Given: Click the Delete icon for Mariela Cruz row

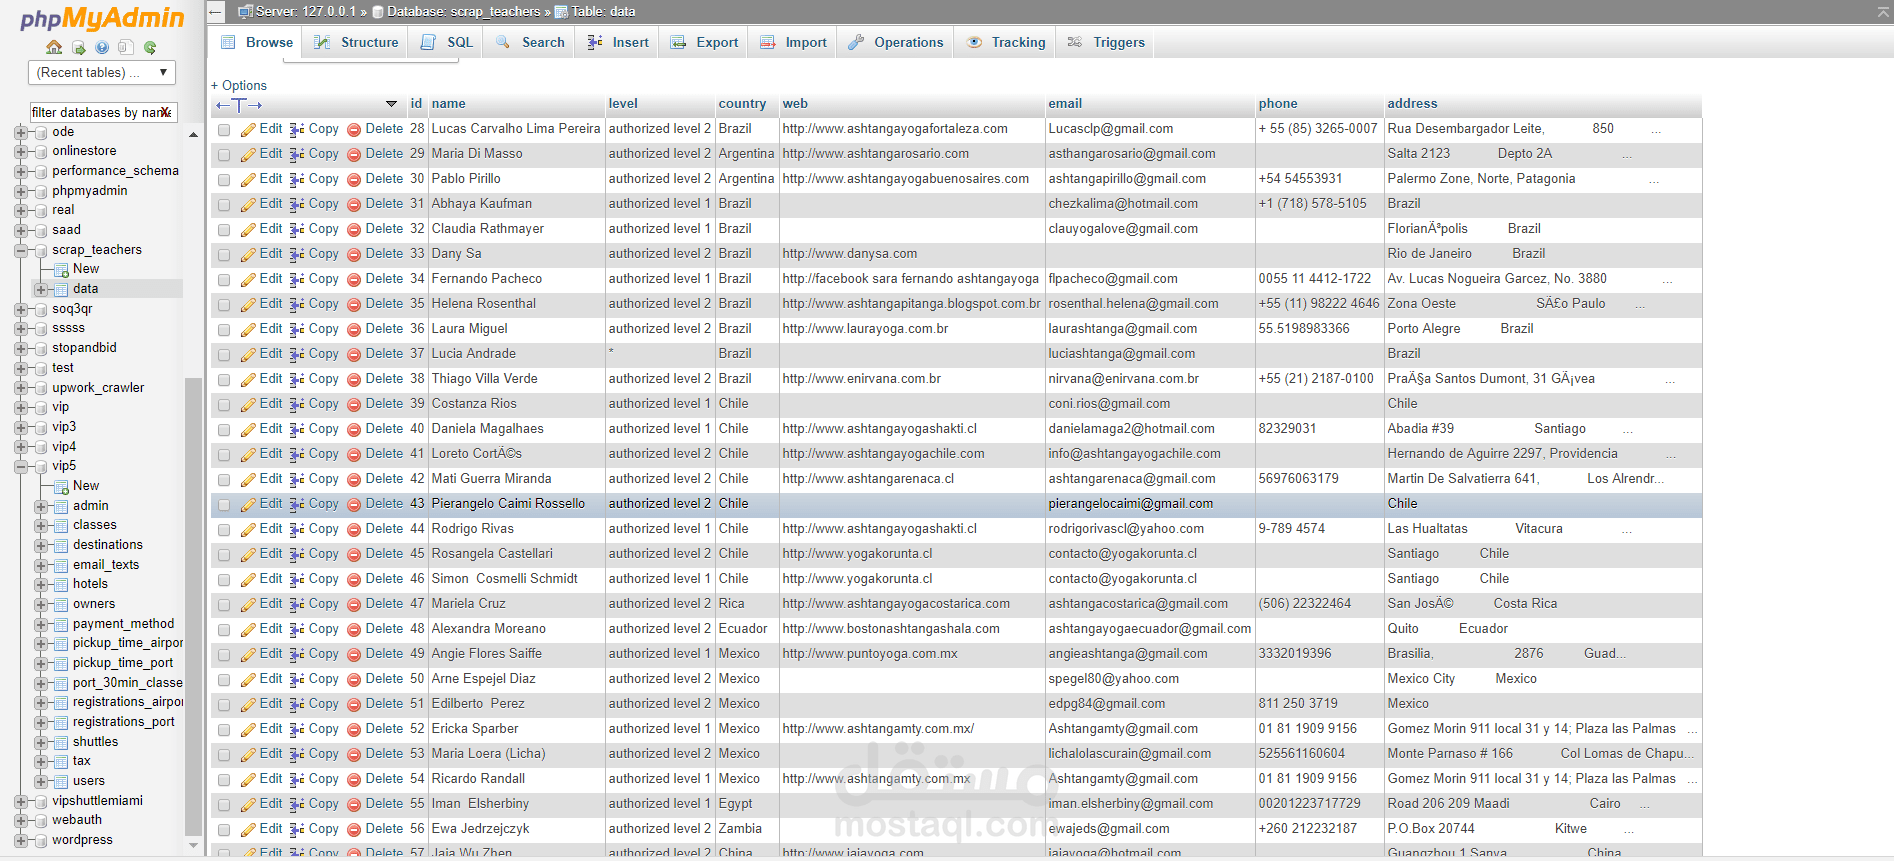Looking at the screenshot, I should [x=354, y=604].
